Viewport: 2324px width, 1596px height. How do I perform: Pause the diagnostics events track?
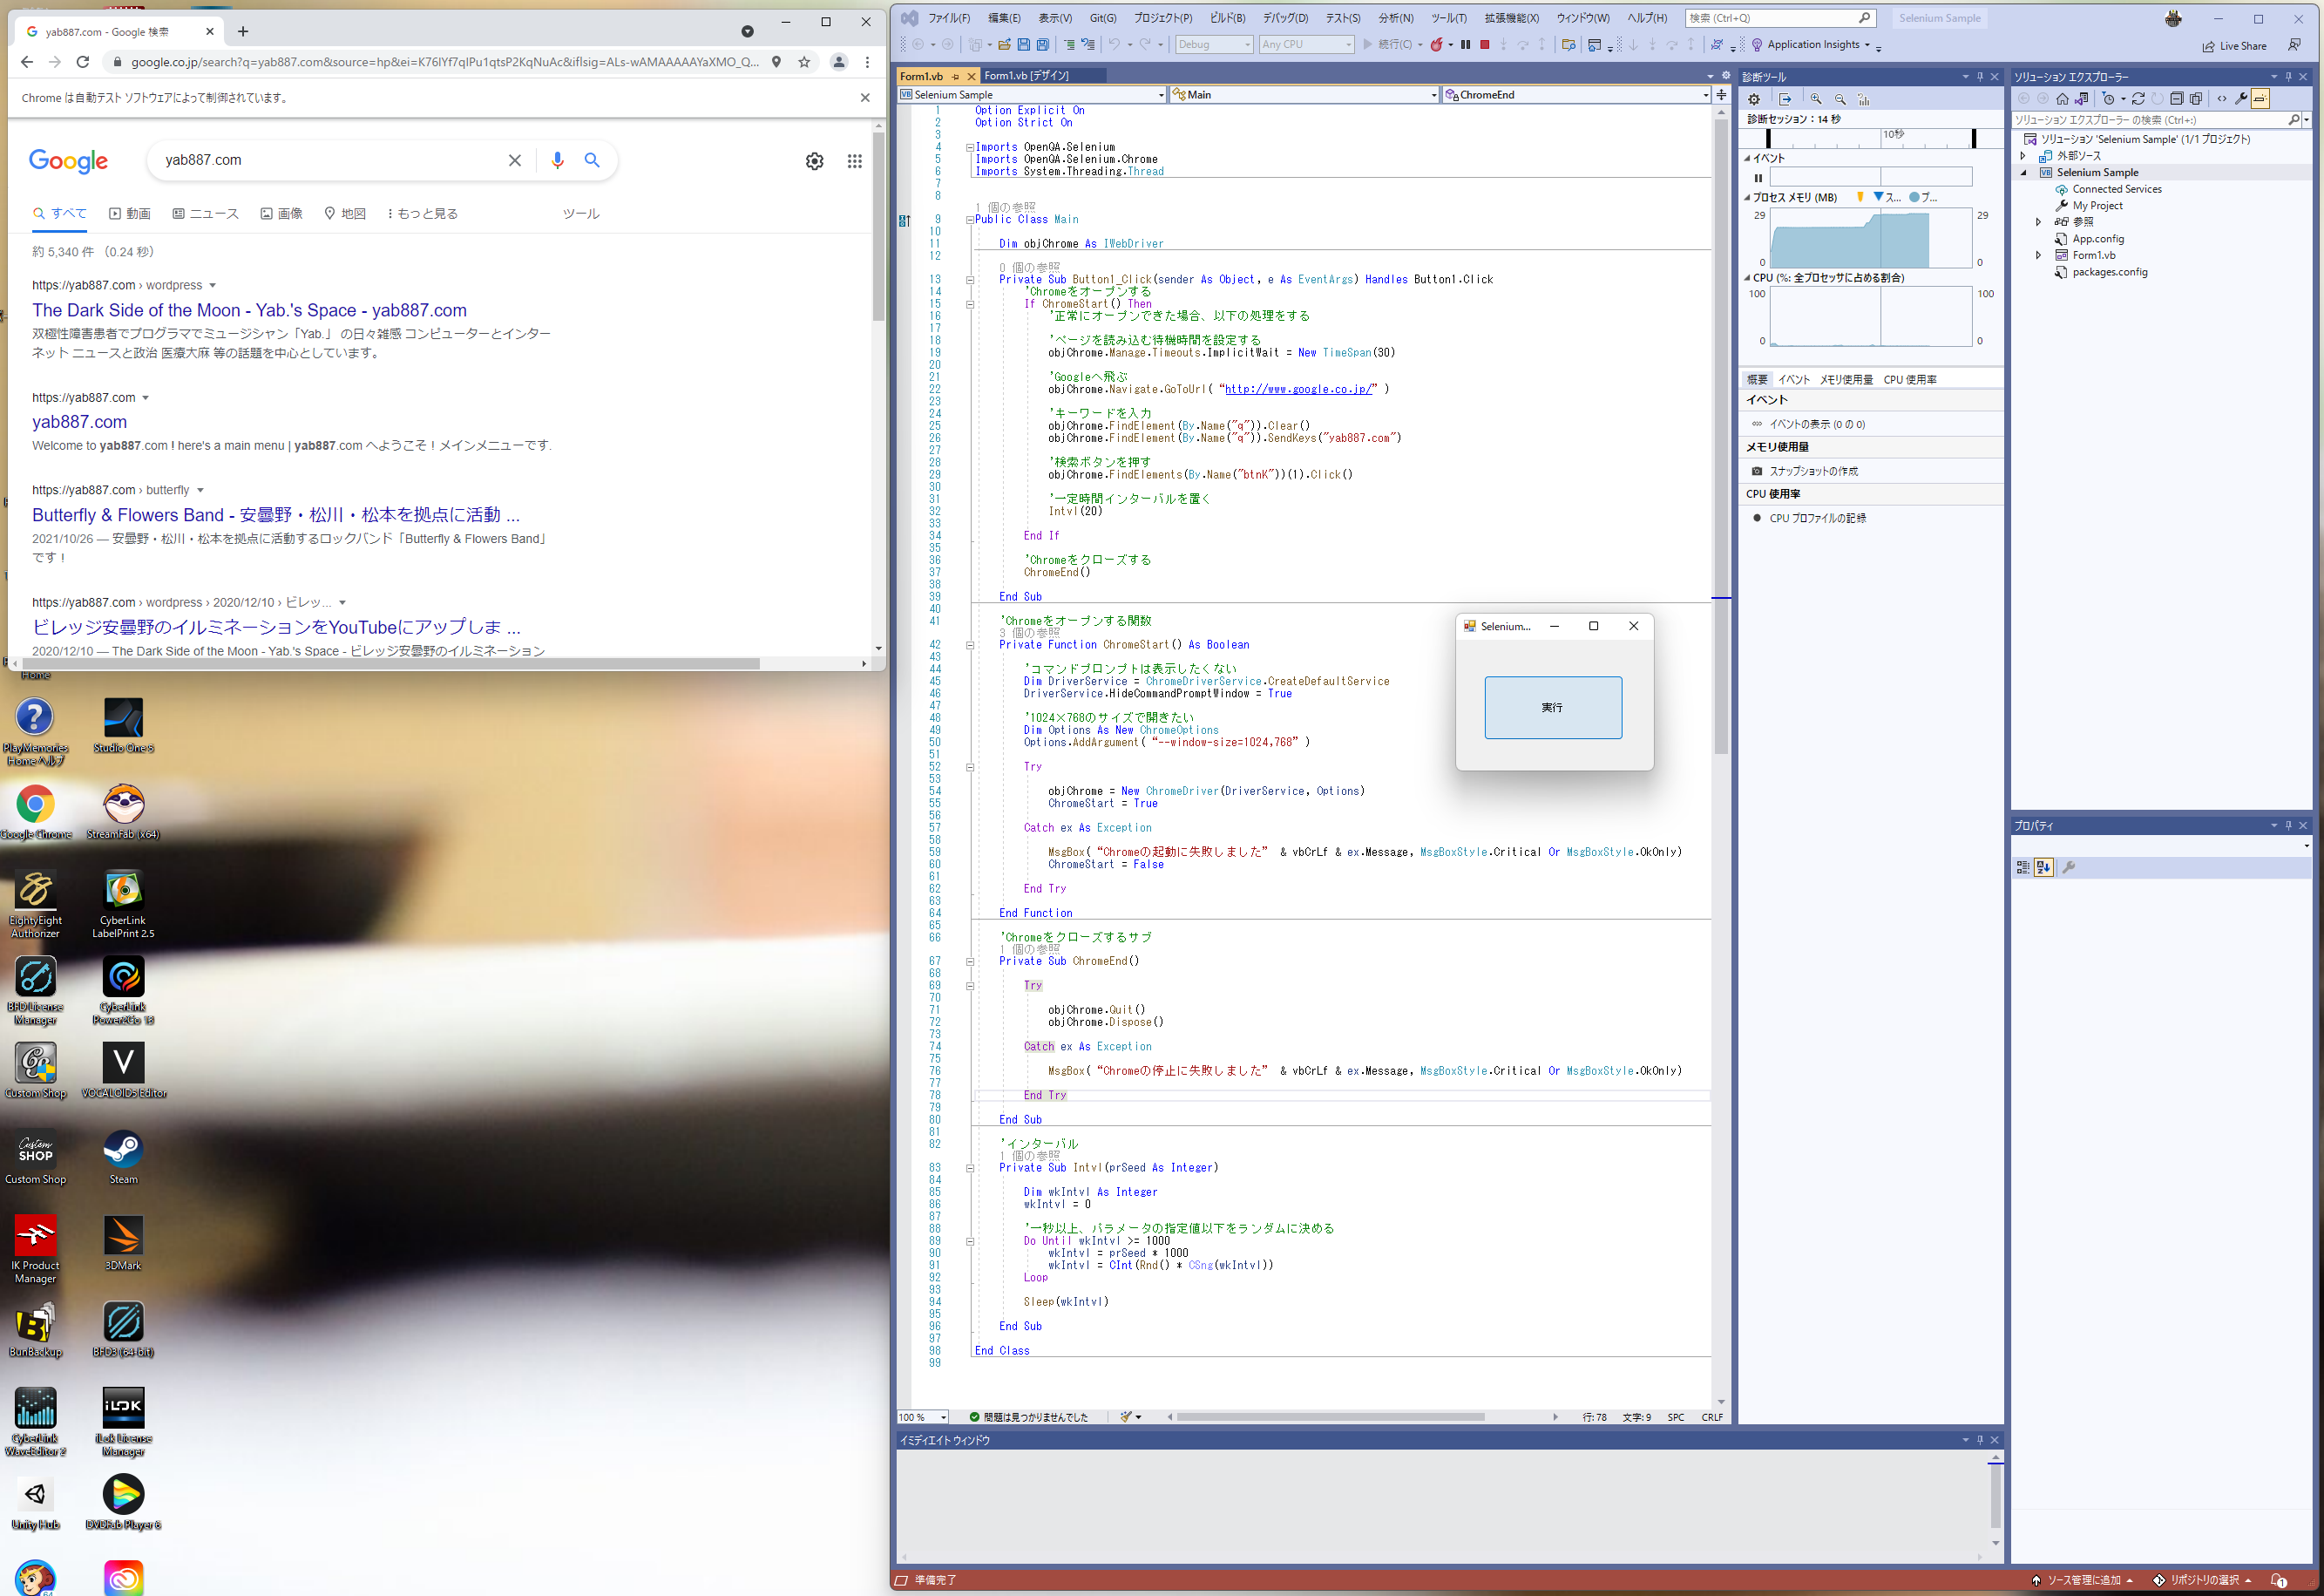click(x=1758, y=178)
